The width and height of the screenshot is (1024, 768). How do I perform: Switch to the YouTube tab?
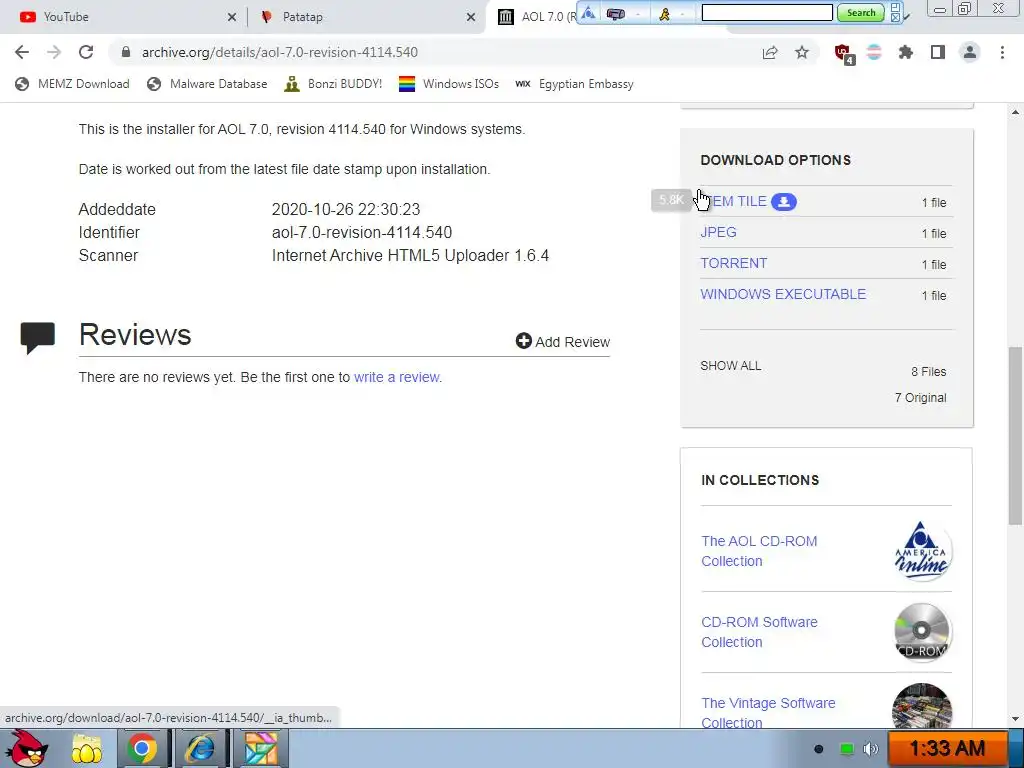[x=124, y=17]
